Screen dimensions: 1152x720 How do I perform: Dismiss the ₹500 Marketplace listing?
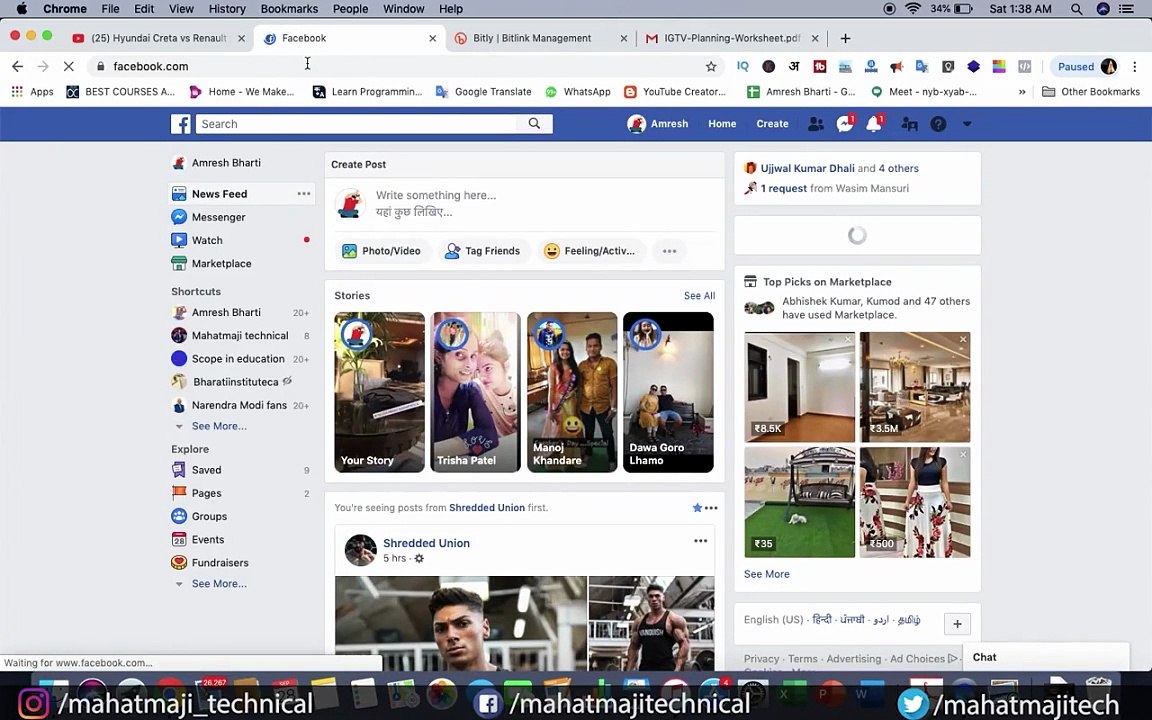click(x=962, y=454)
